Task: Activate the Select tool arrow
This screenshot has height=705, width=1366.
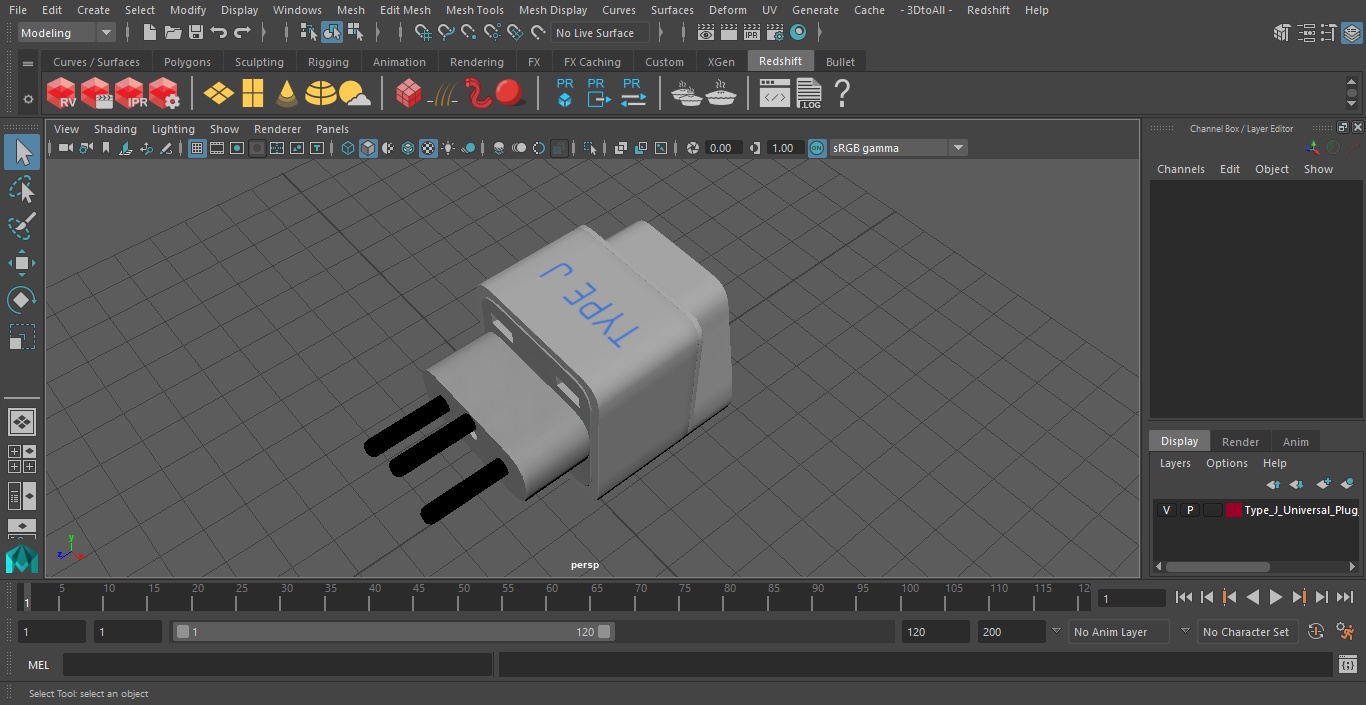Action: (22, 152)
